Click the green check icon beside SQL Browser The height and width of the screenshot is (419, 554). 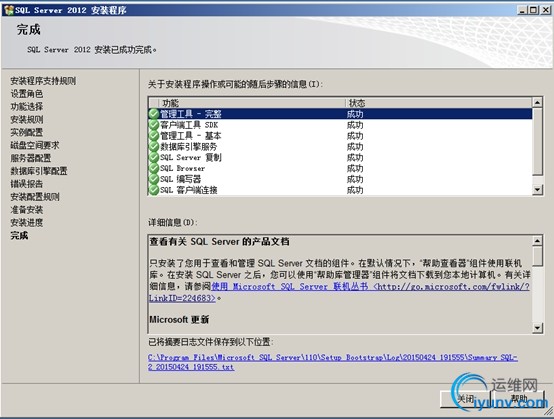[x=154, y=168]
